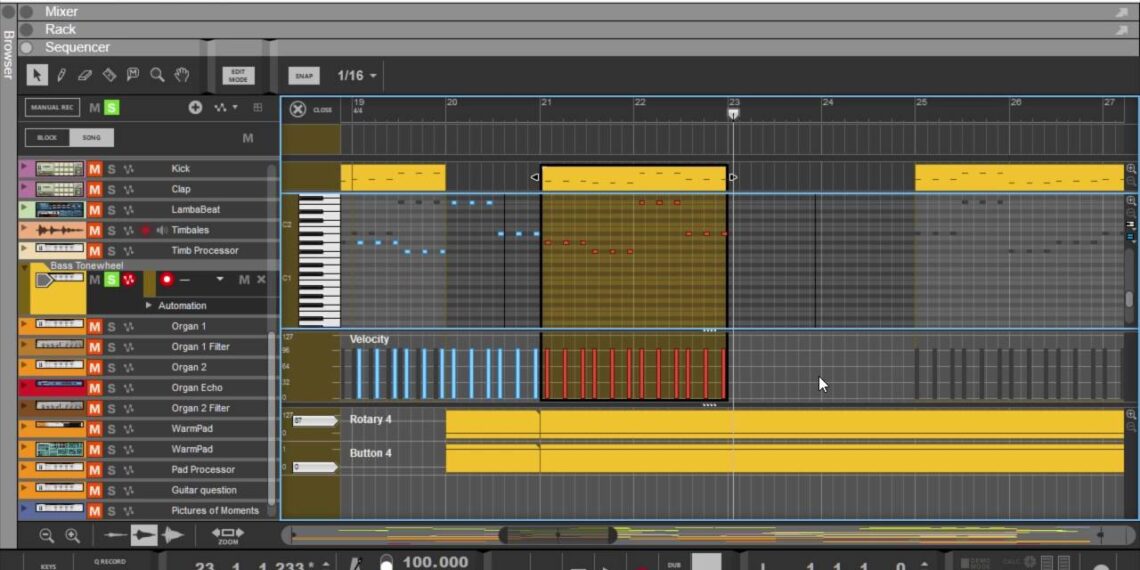Screen dimensions: 1140x570
Task: Click the Edit Mode button
Action: 238,76
